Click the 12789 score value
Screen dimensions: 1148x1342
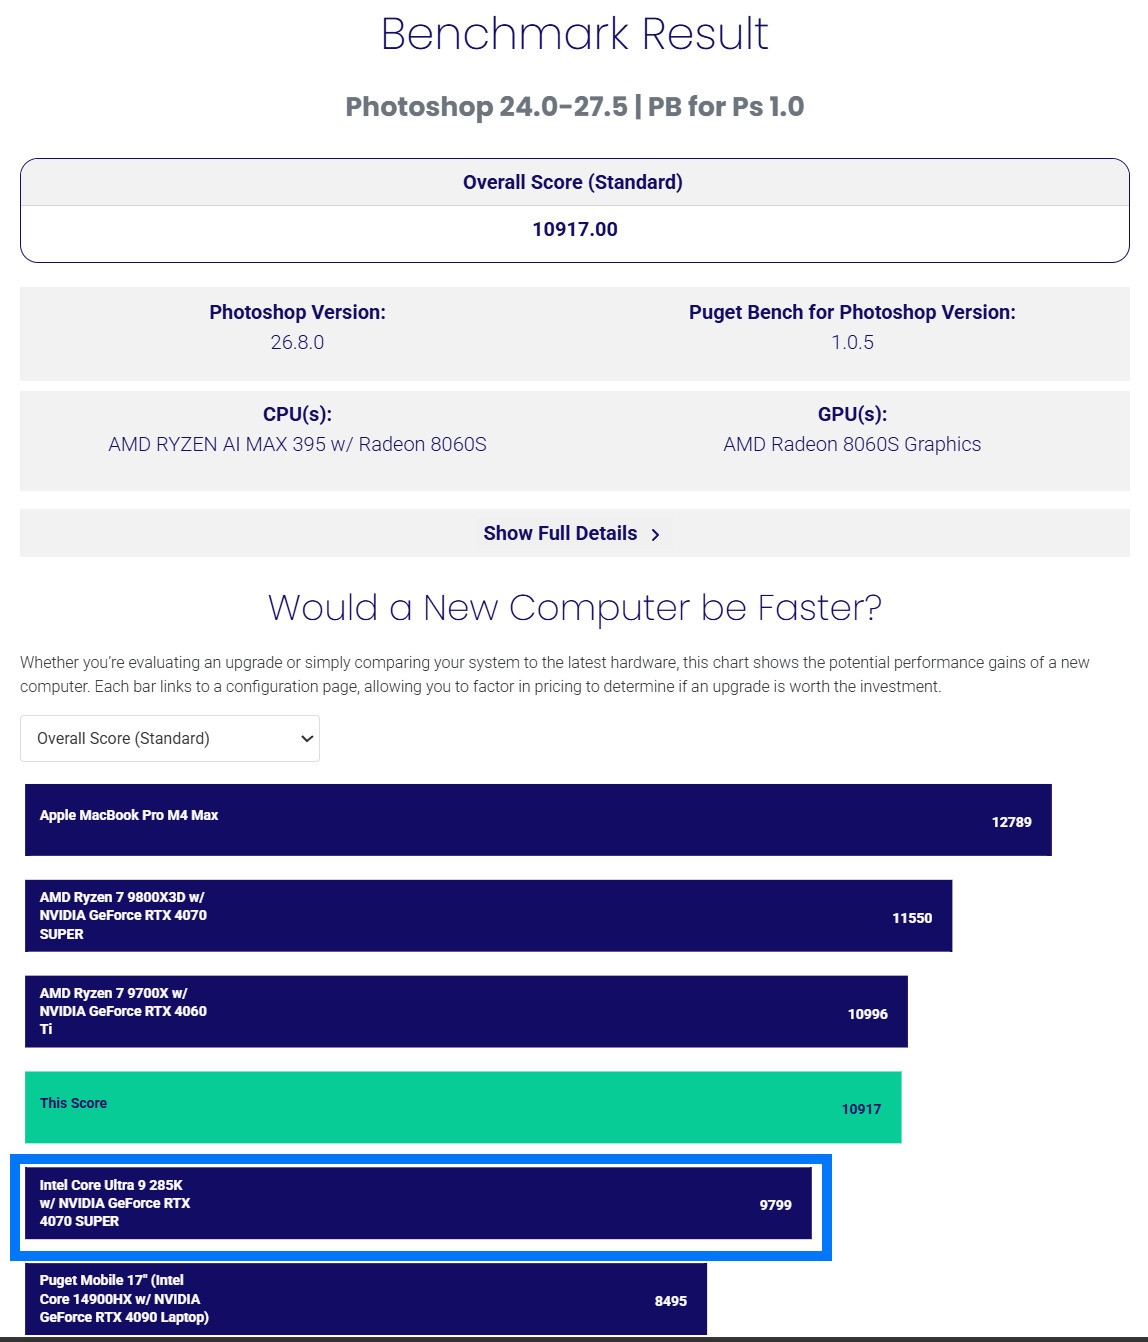(x=1011, y=822)
